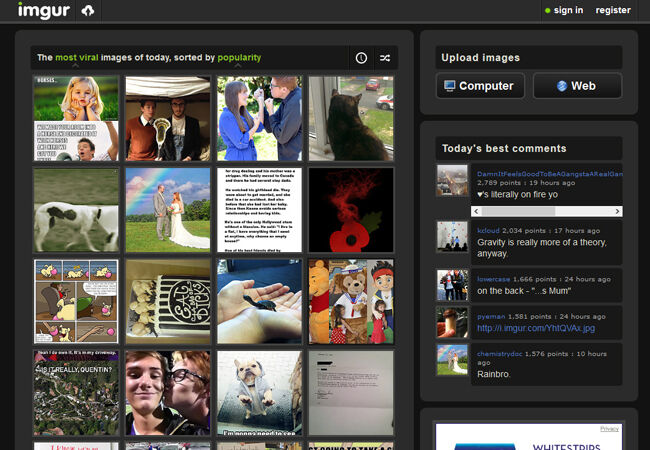This screenshot has height=450, width=650.
Task: Click the comment 'Gravity is really more of a theory'
Action: (x=542, y=248)
